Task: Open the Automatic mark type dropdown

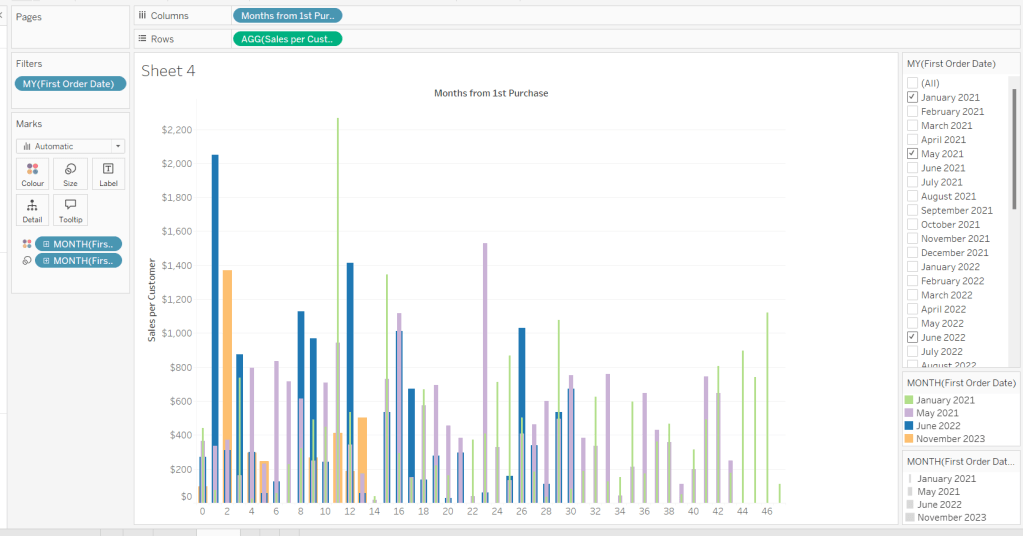Action: (x=70, y=146)
